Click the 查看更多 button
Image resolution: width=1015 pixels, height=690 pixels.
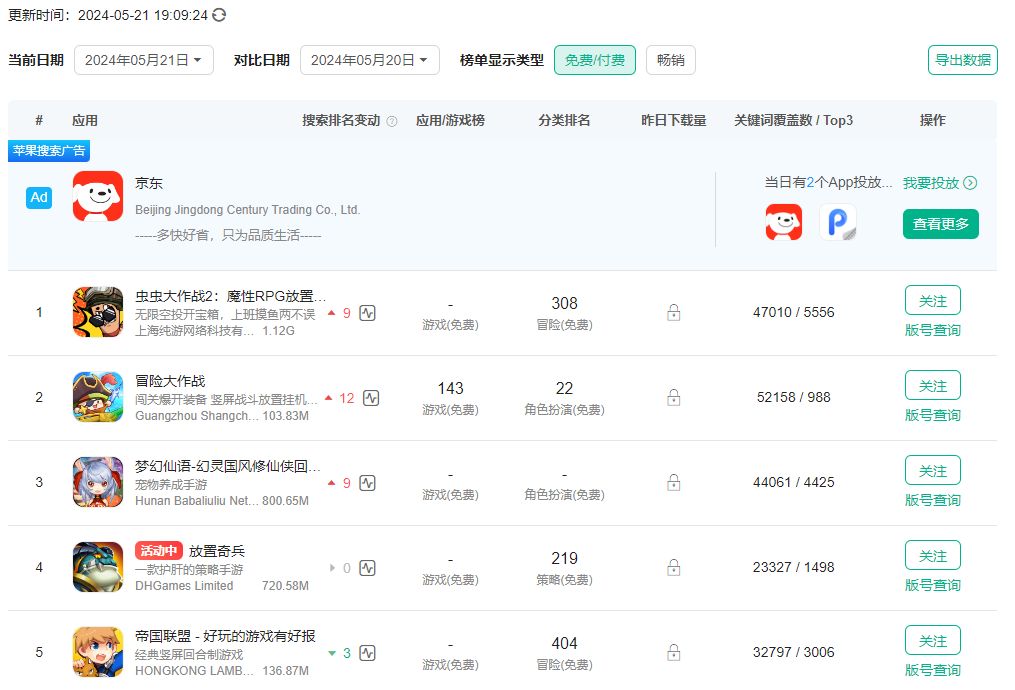(x=941, y=224)
